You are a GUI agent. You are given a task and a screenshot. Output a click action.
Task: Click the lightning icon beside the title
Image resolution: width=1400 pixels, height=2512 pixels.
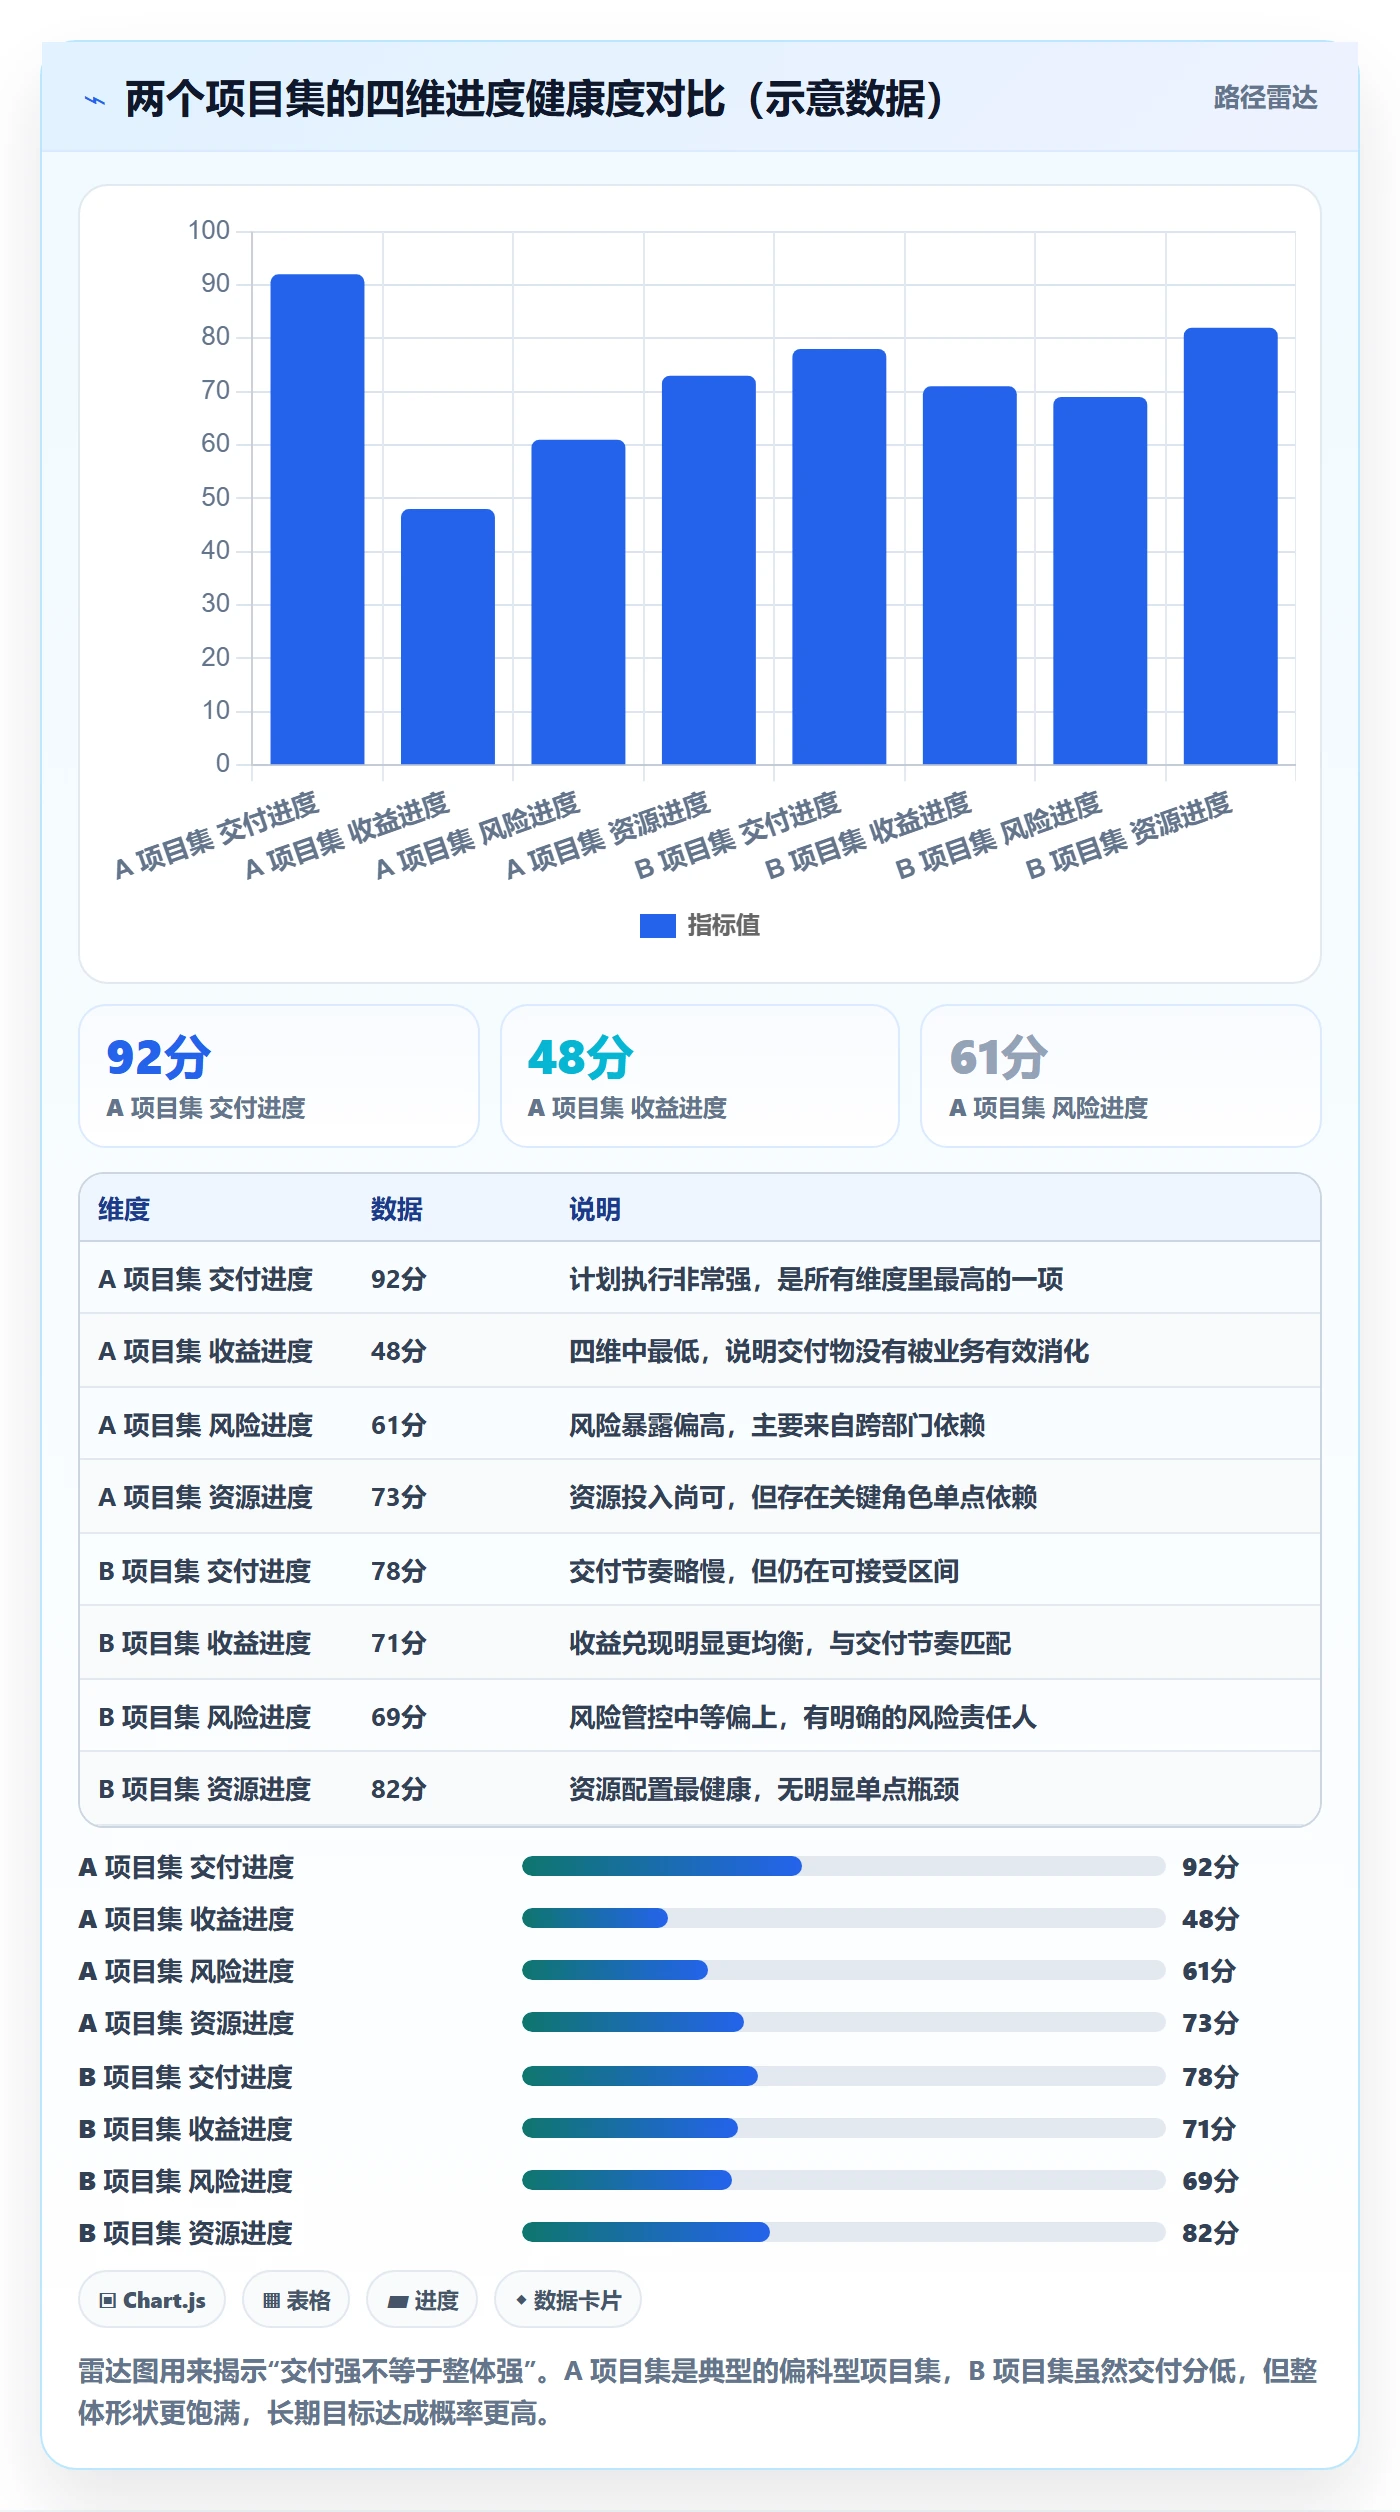tap(95, 100)
